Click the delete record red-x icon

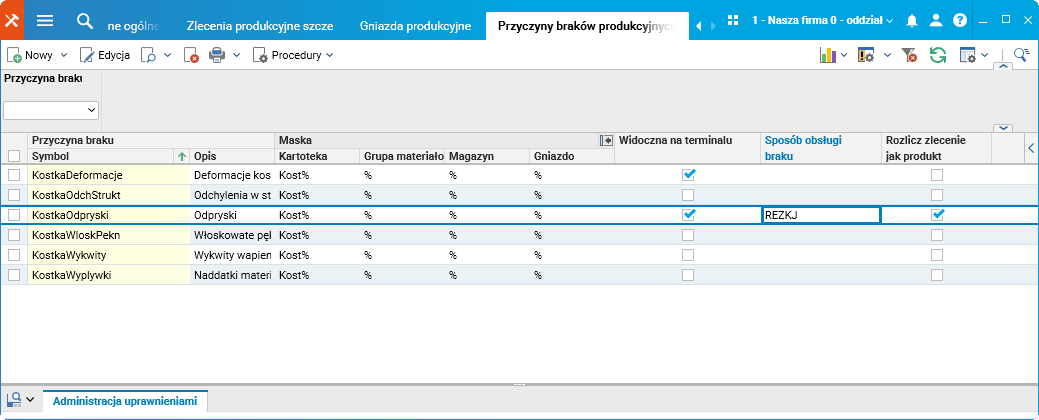click(x=191, y=56)
